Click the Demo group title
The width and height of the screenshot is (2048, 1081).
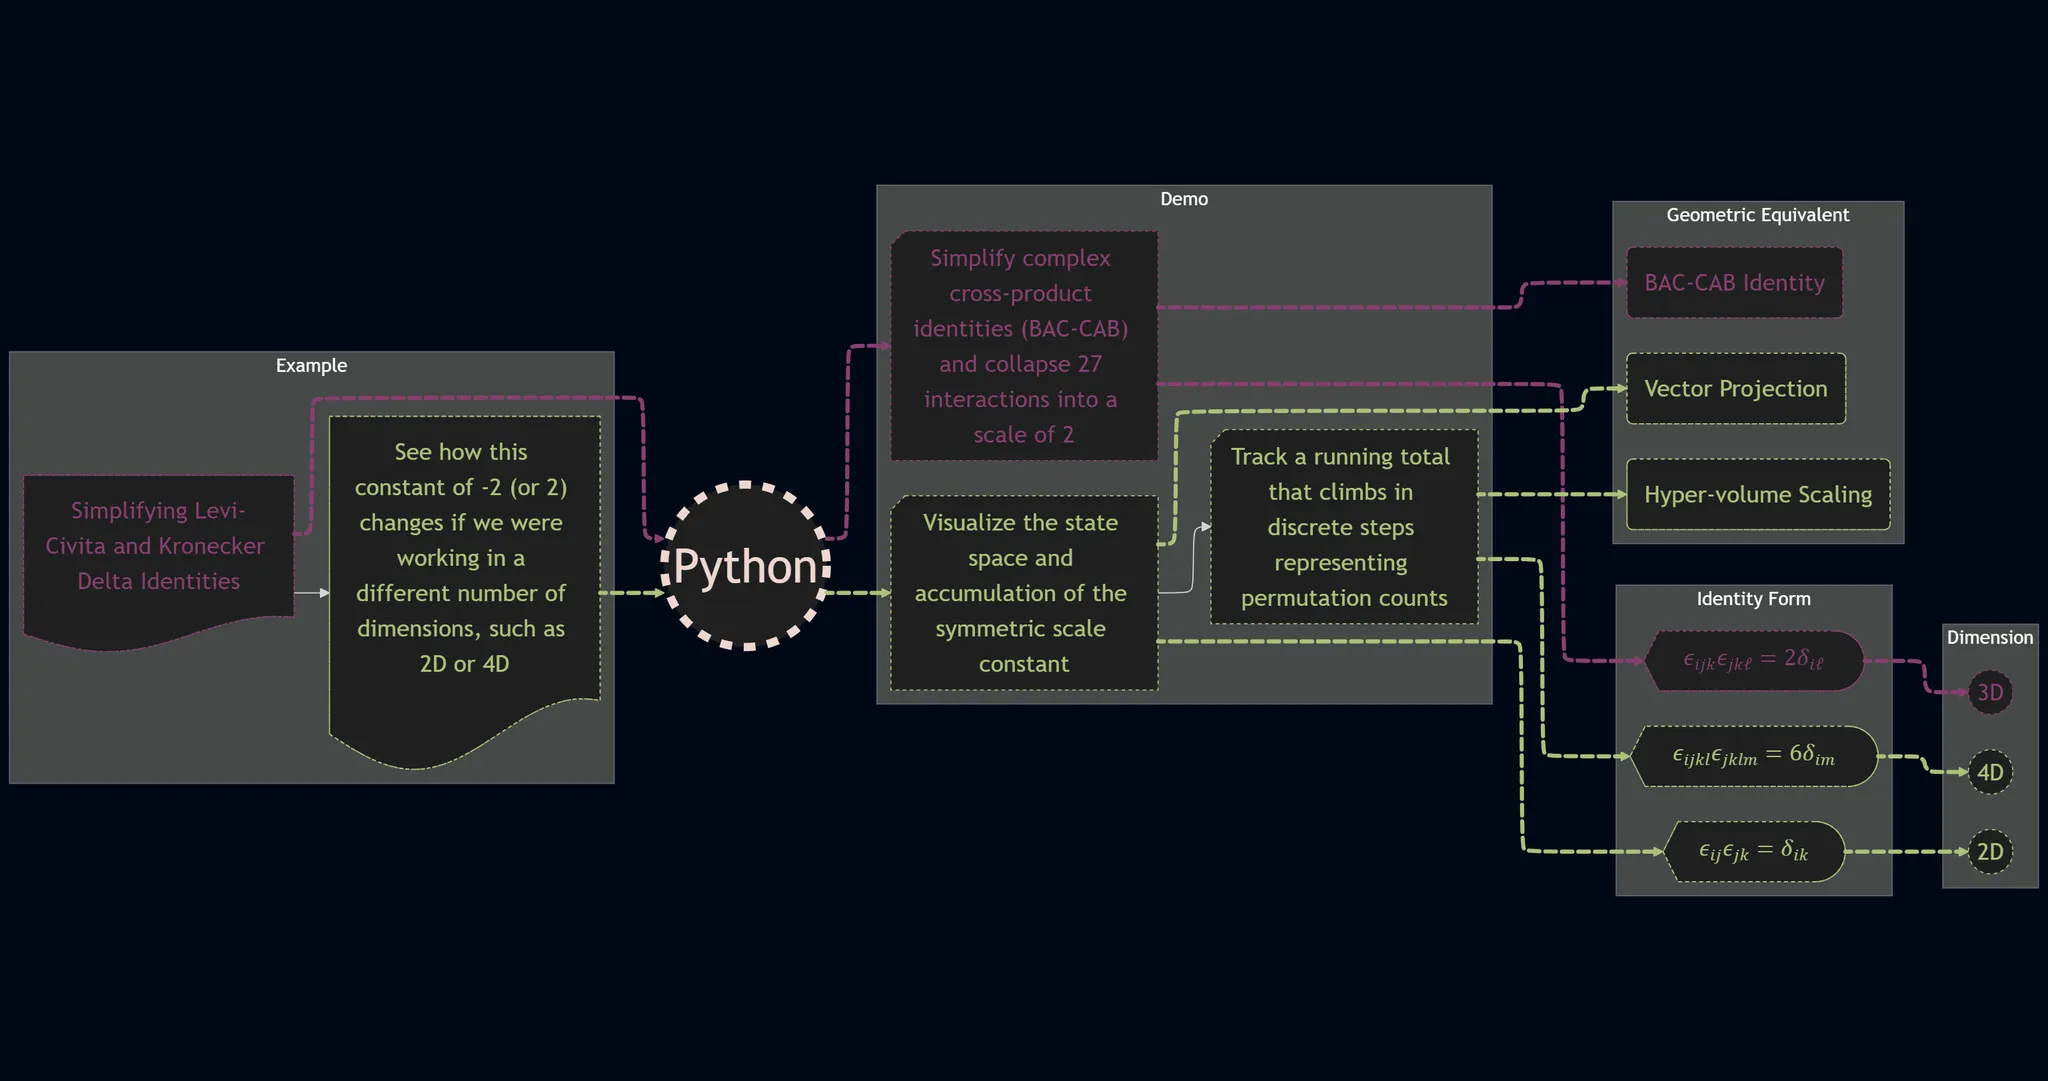1184,199
